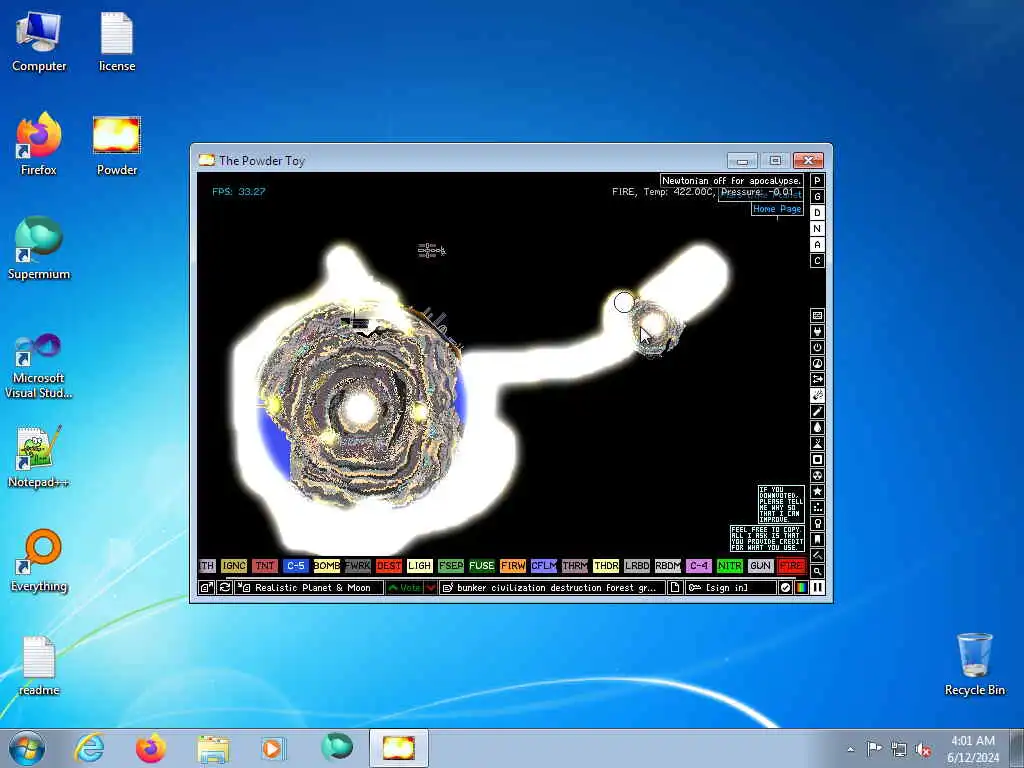Open the Liquids droplet section icon
Viewport: 1024px width, 768px height.
817,428
